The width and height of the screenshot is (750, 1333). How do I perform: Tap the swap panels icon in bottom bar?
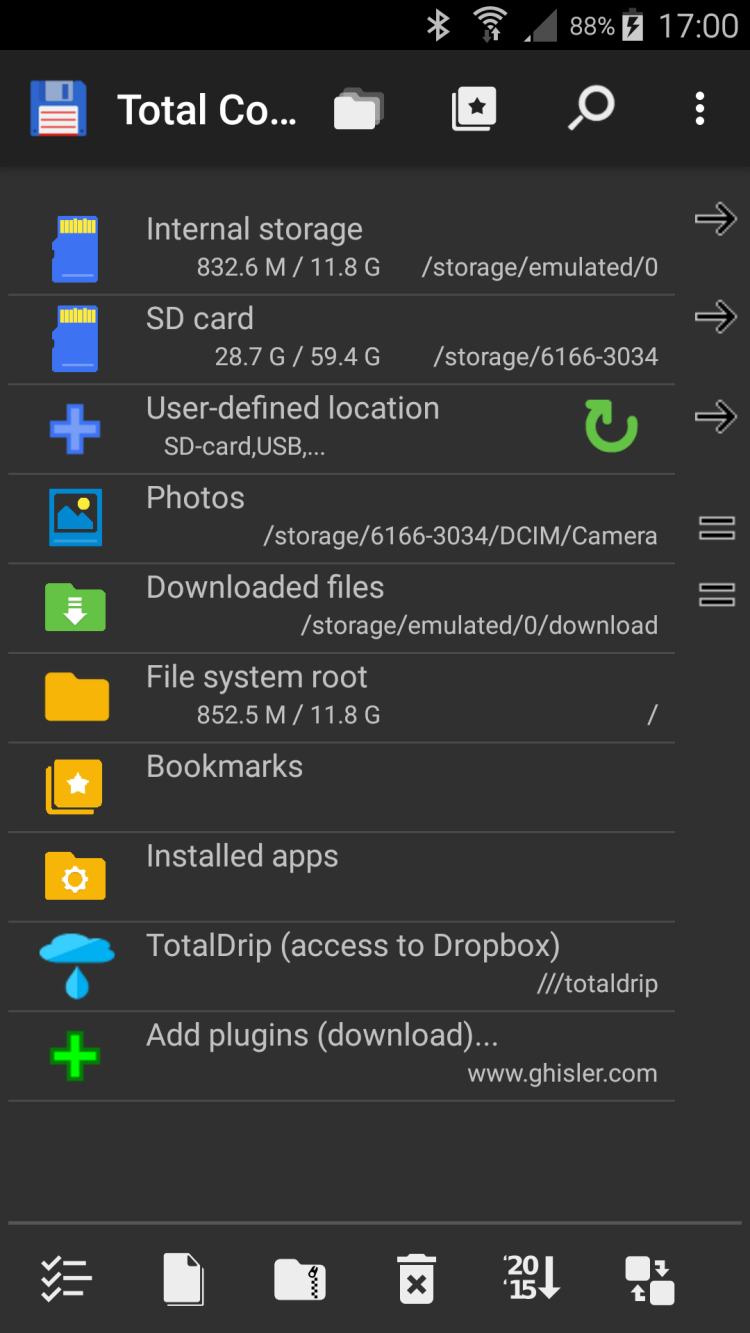(x=650, y=1279)
